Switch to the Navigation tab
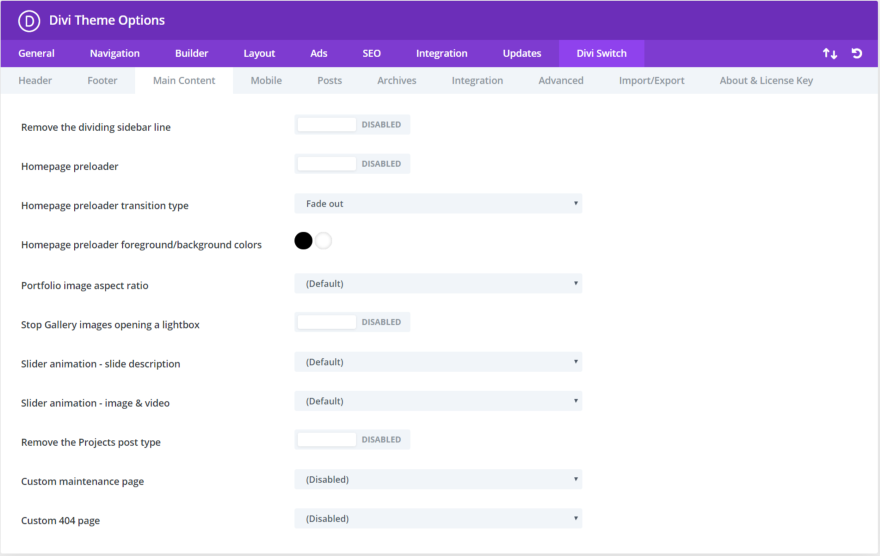 (114, 53)
